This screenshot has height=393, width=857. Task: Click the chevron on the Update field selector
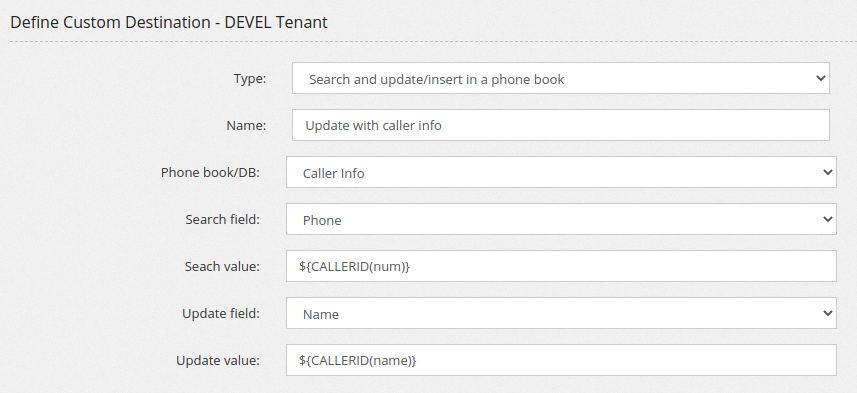coord(827,313)
